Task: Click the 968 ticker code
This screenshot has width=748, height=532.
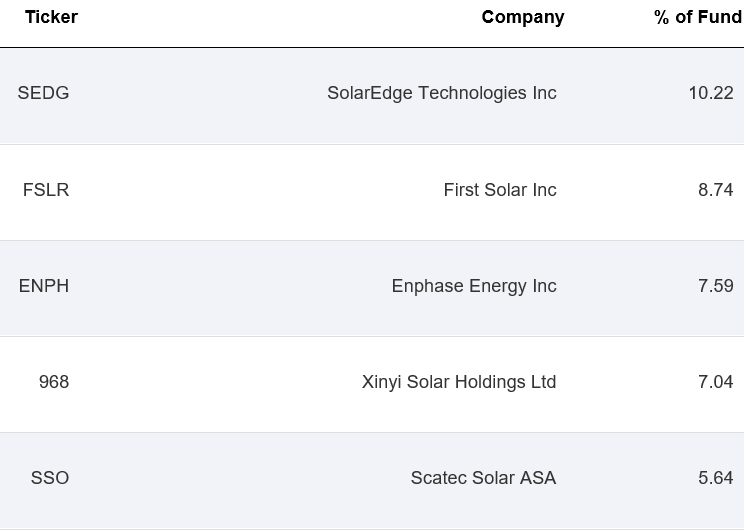Action: 54,382
